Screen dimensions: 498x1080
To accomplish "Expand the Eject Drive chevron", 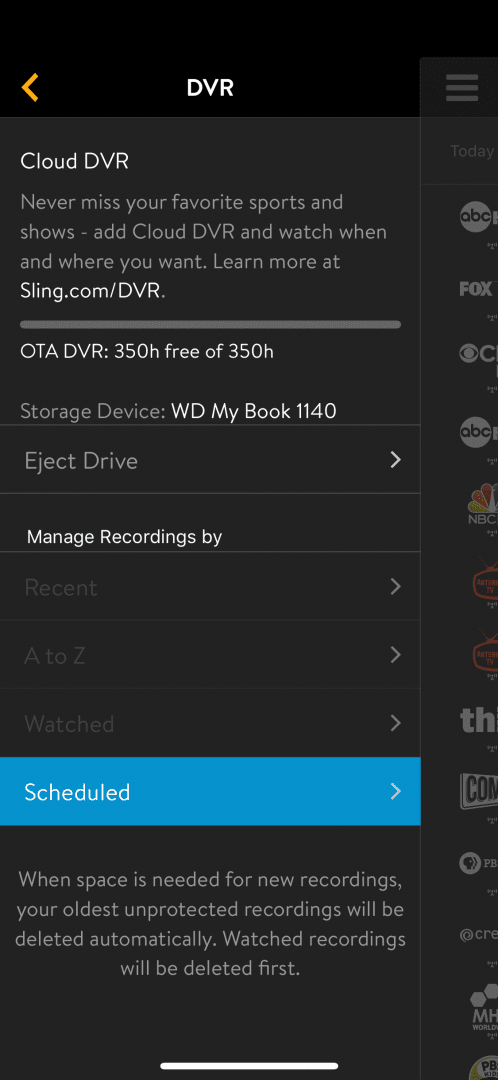I will coord(395,459).
